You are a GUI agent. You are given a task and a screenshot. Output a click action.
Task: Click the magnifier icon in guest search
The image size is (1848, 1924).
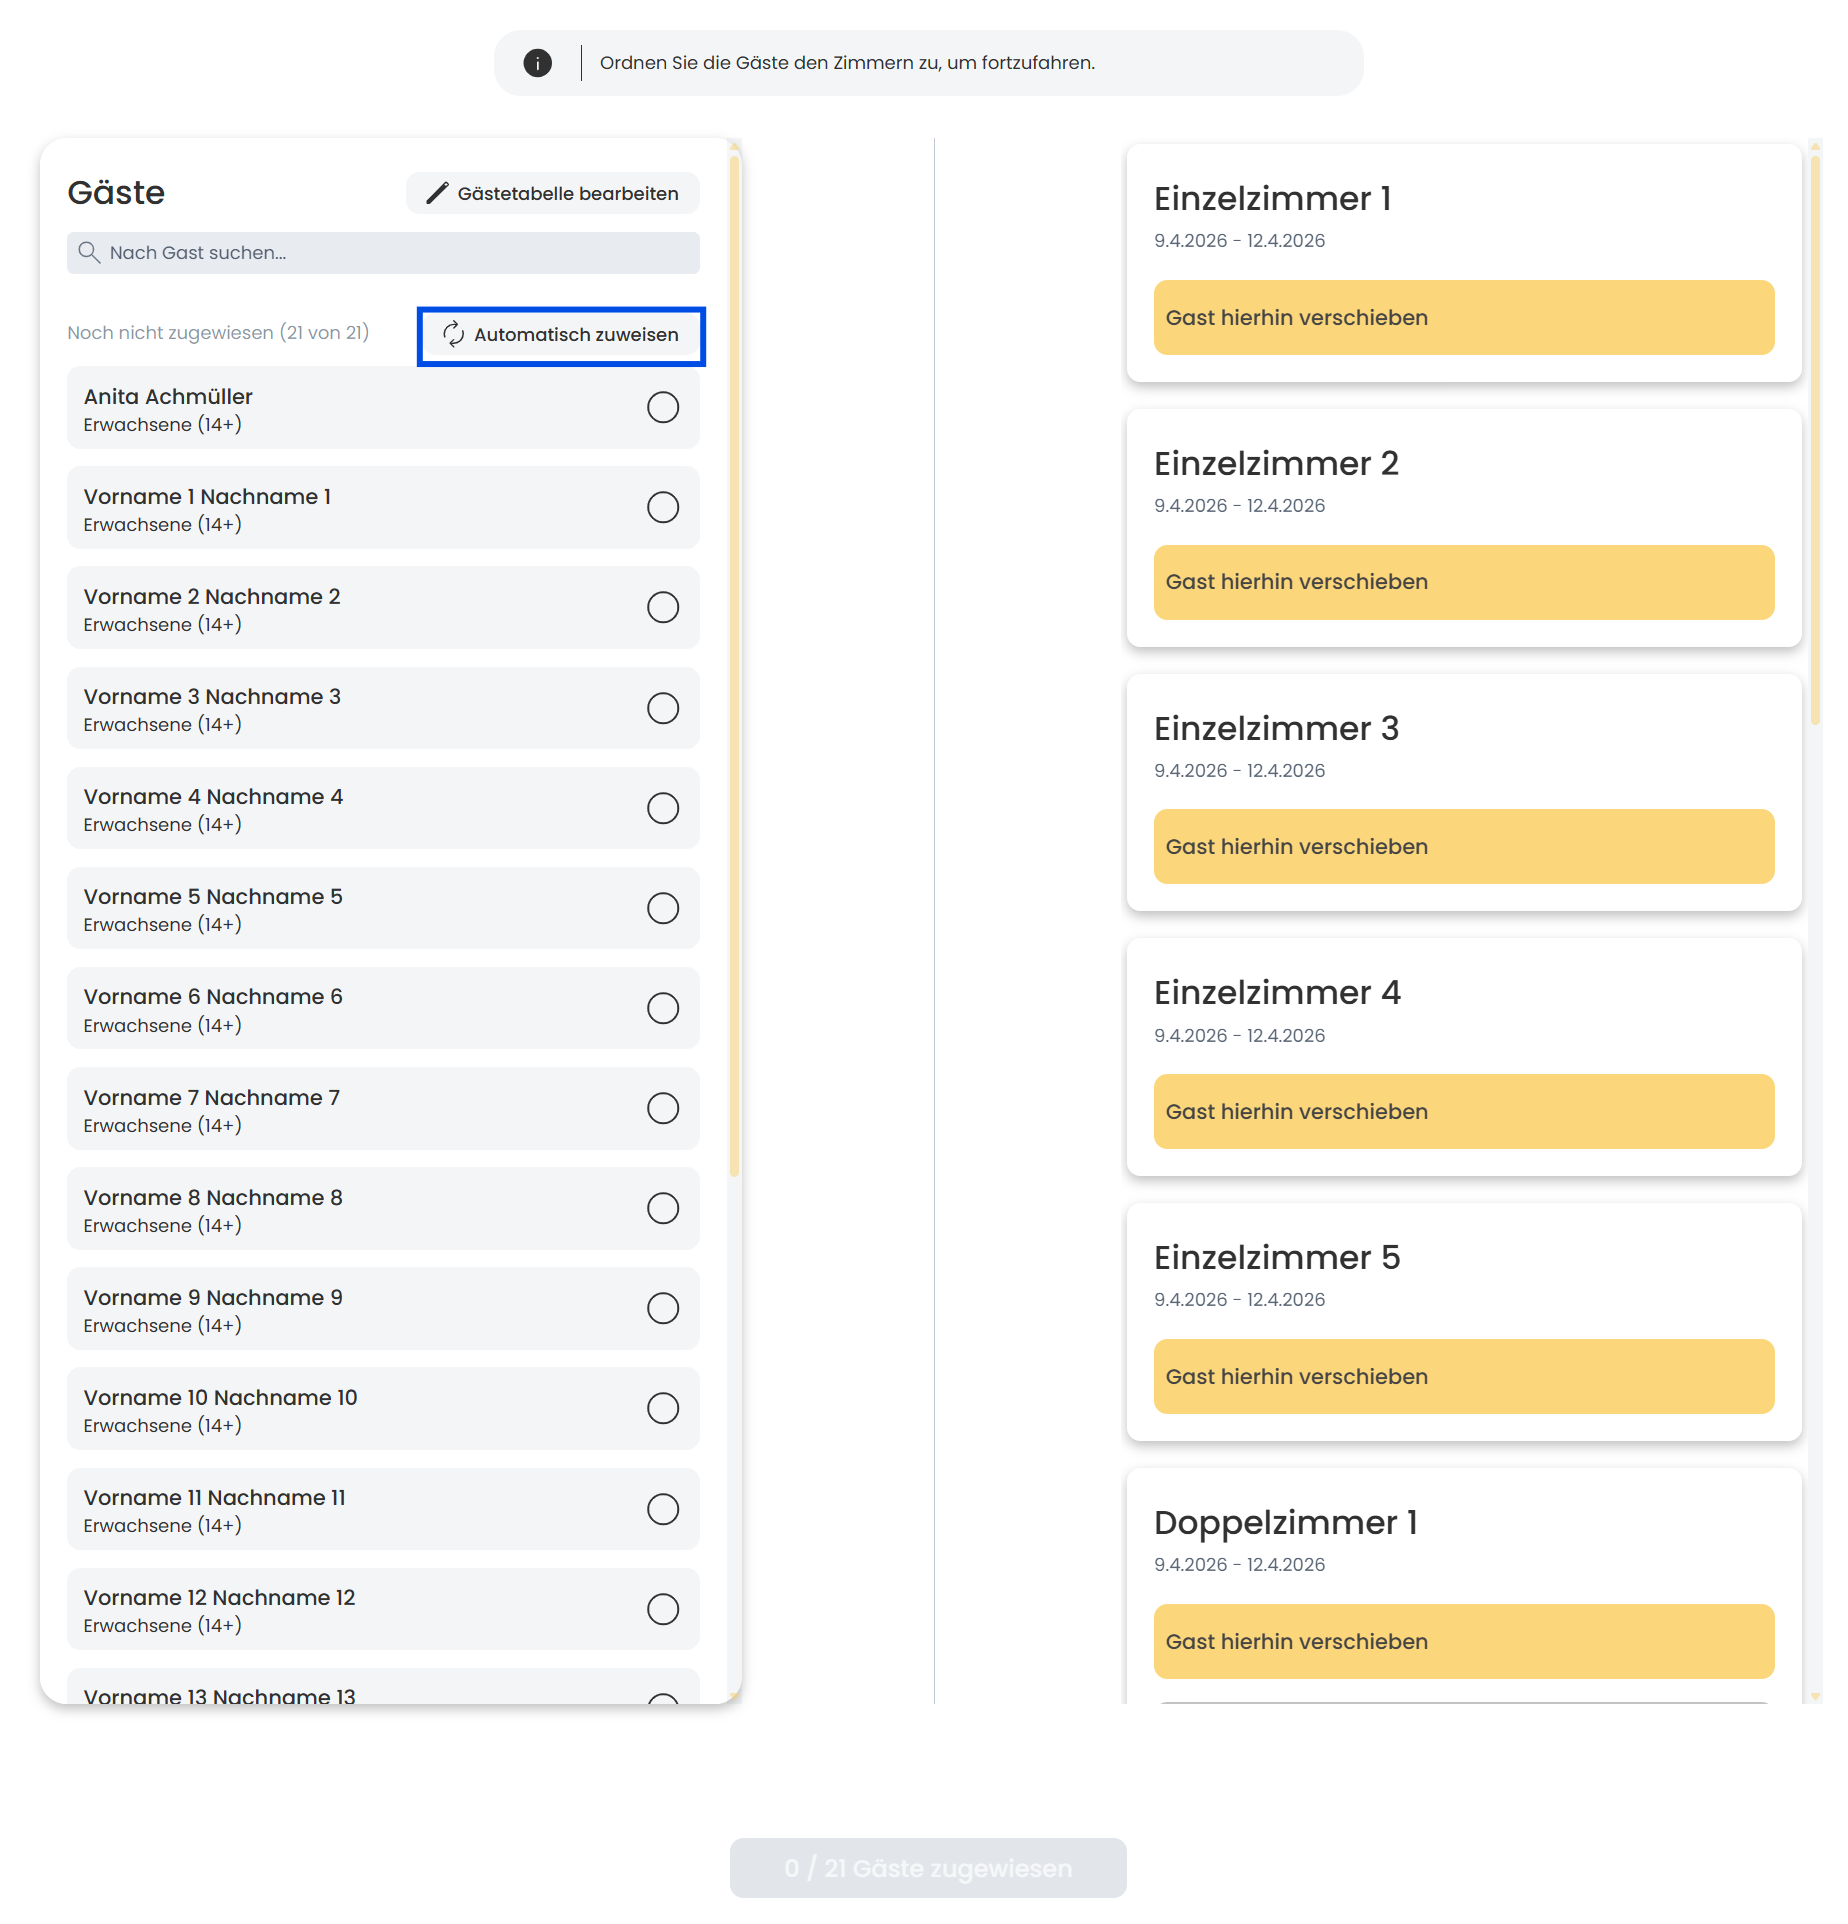click(89, 253)
